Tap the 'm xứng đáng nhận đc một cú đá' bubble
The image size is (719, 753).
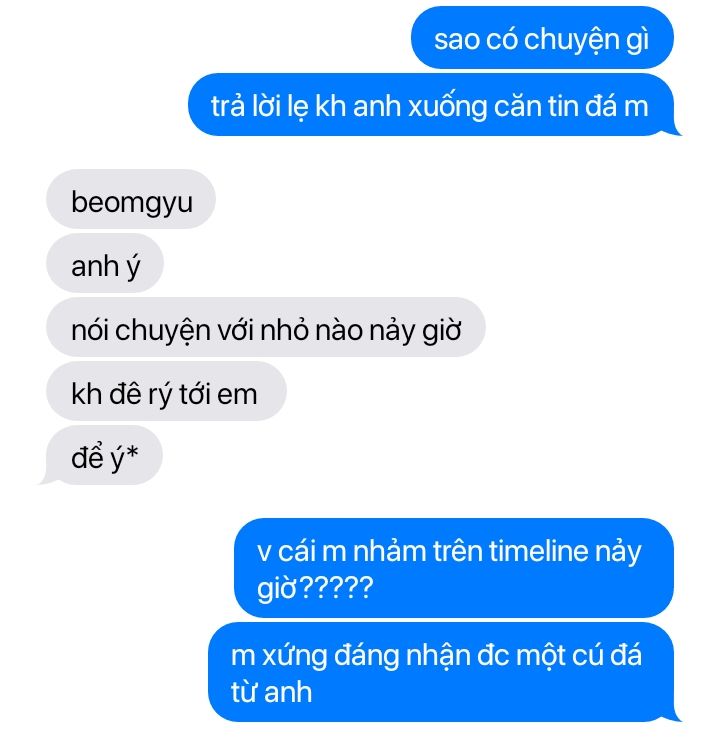(445, 672)
